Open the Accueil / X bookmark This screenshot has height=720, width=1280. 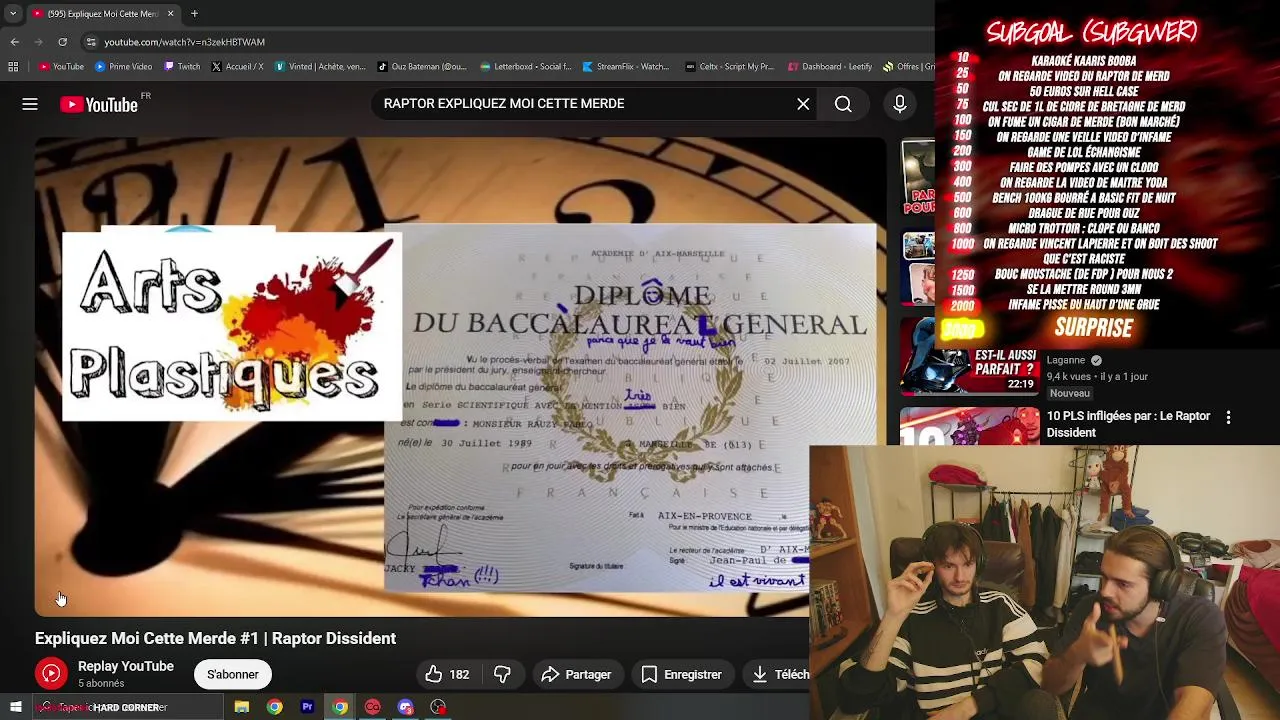coord(238,67)
